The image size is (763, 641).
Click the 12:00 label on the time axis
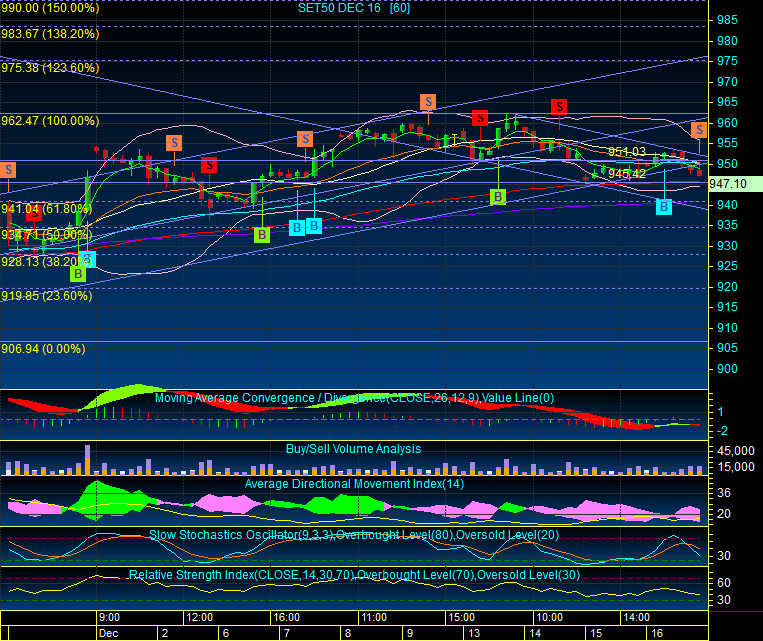200,617
